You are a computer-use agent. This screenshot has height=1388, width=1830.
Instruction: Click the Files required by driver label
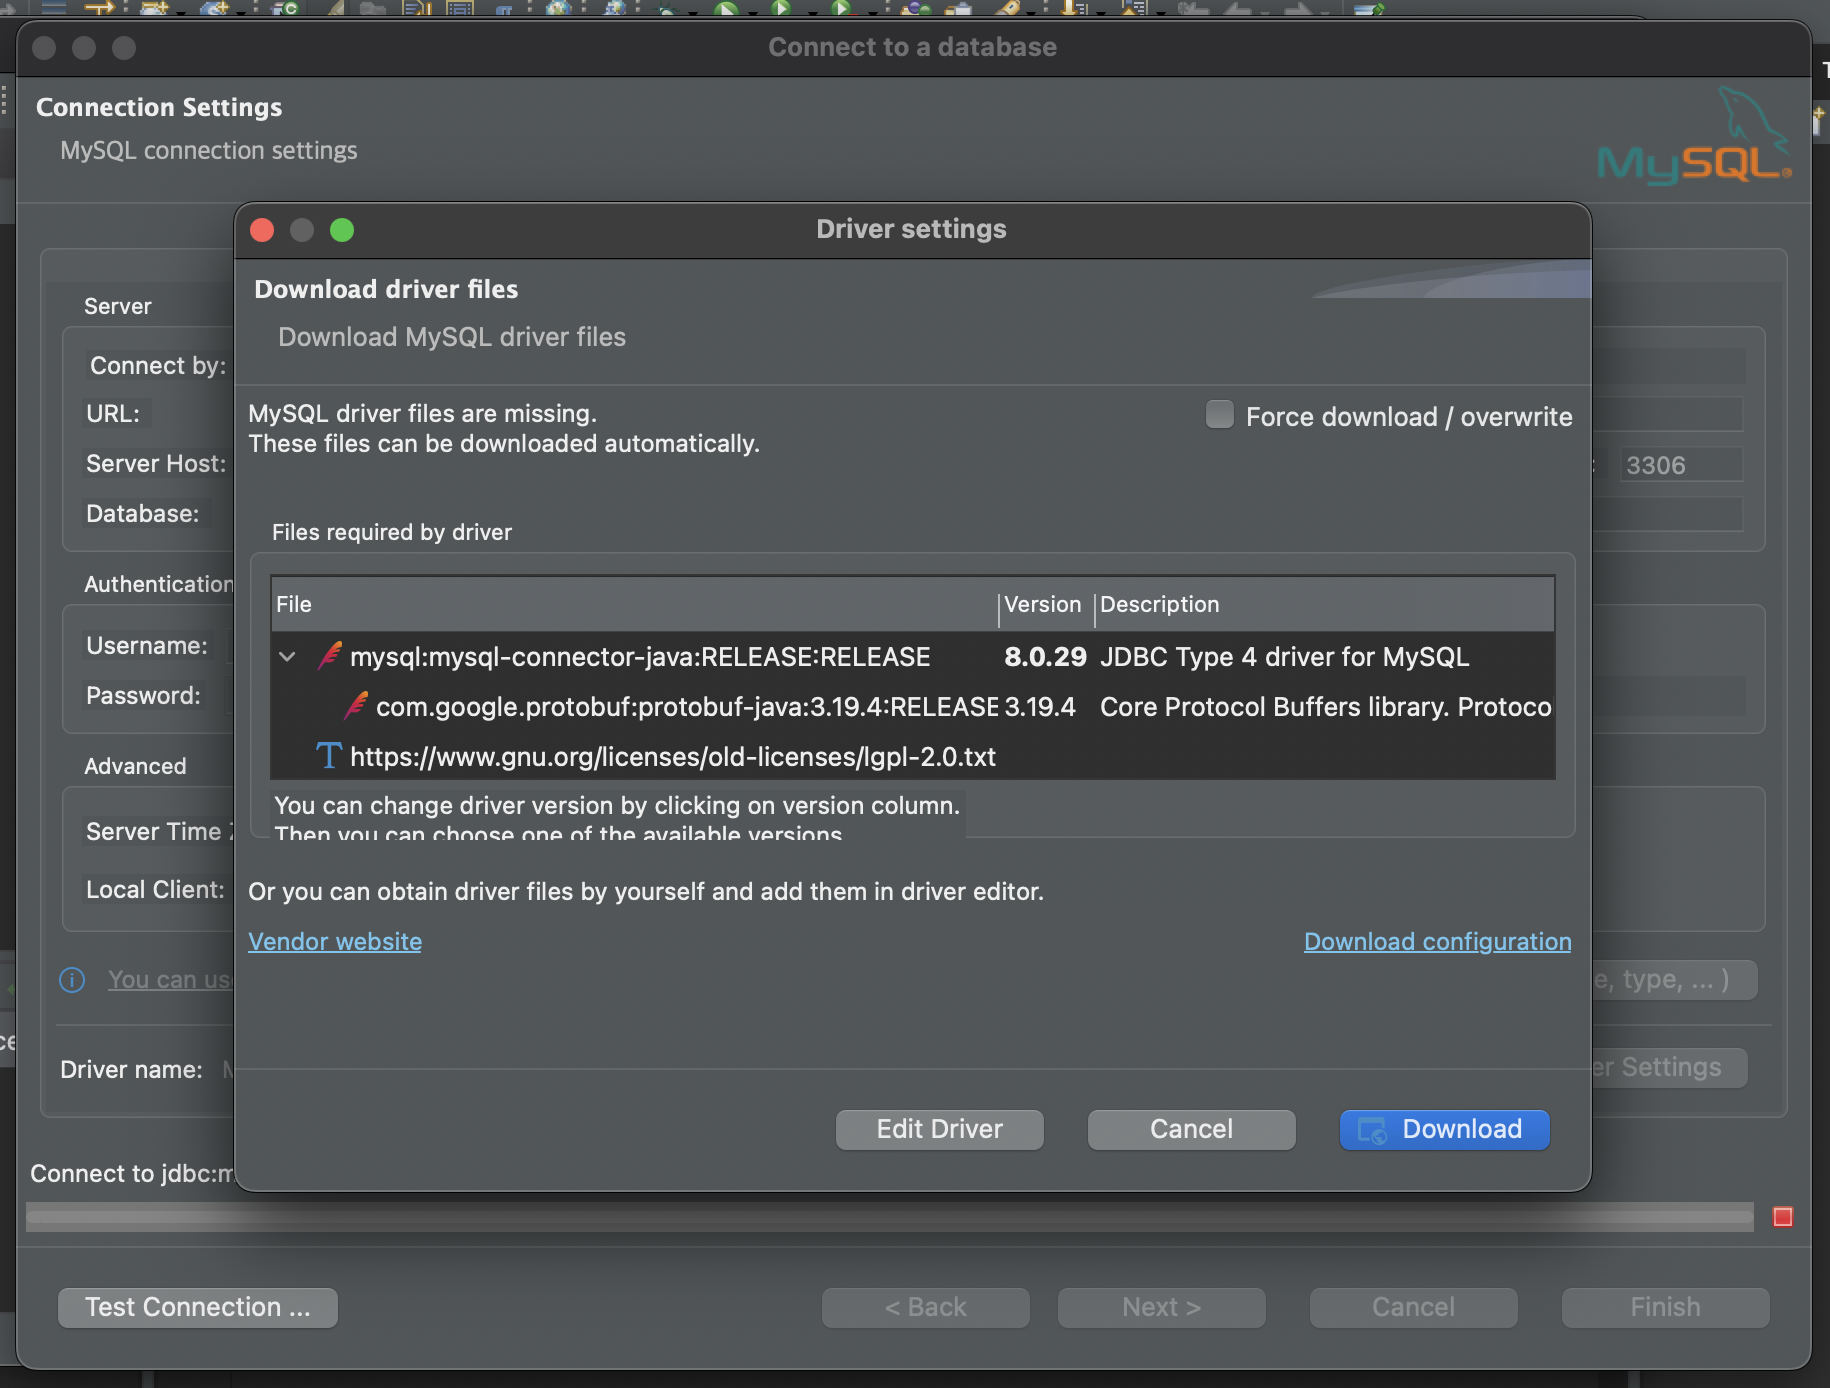click(392, 532)
